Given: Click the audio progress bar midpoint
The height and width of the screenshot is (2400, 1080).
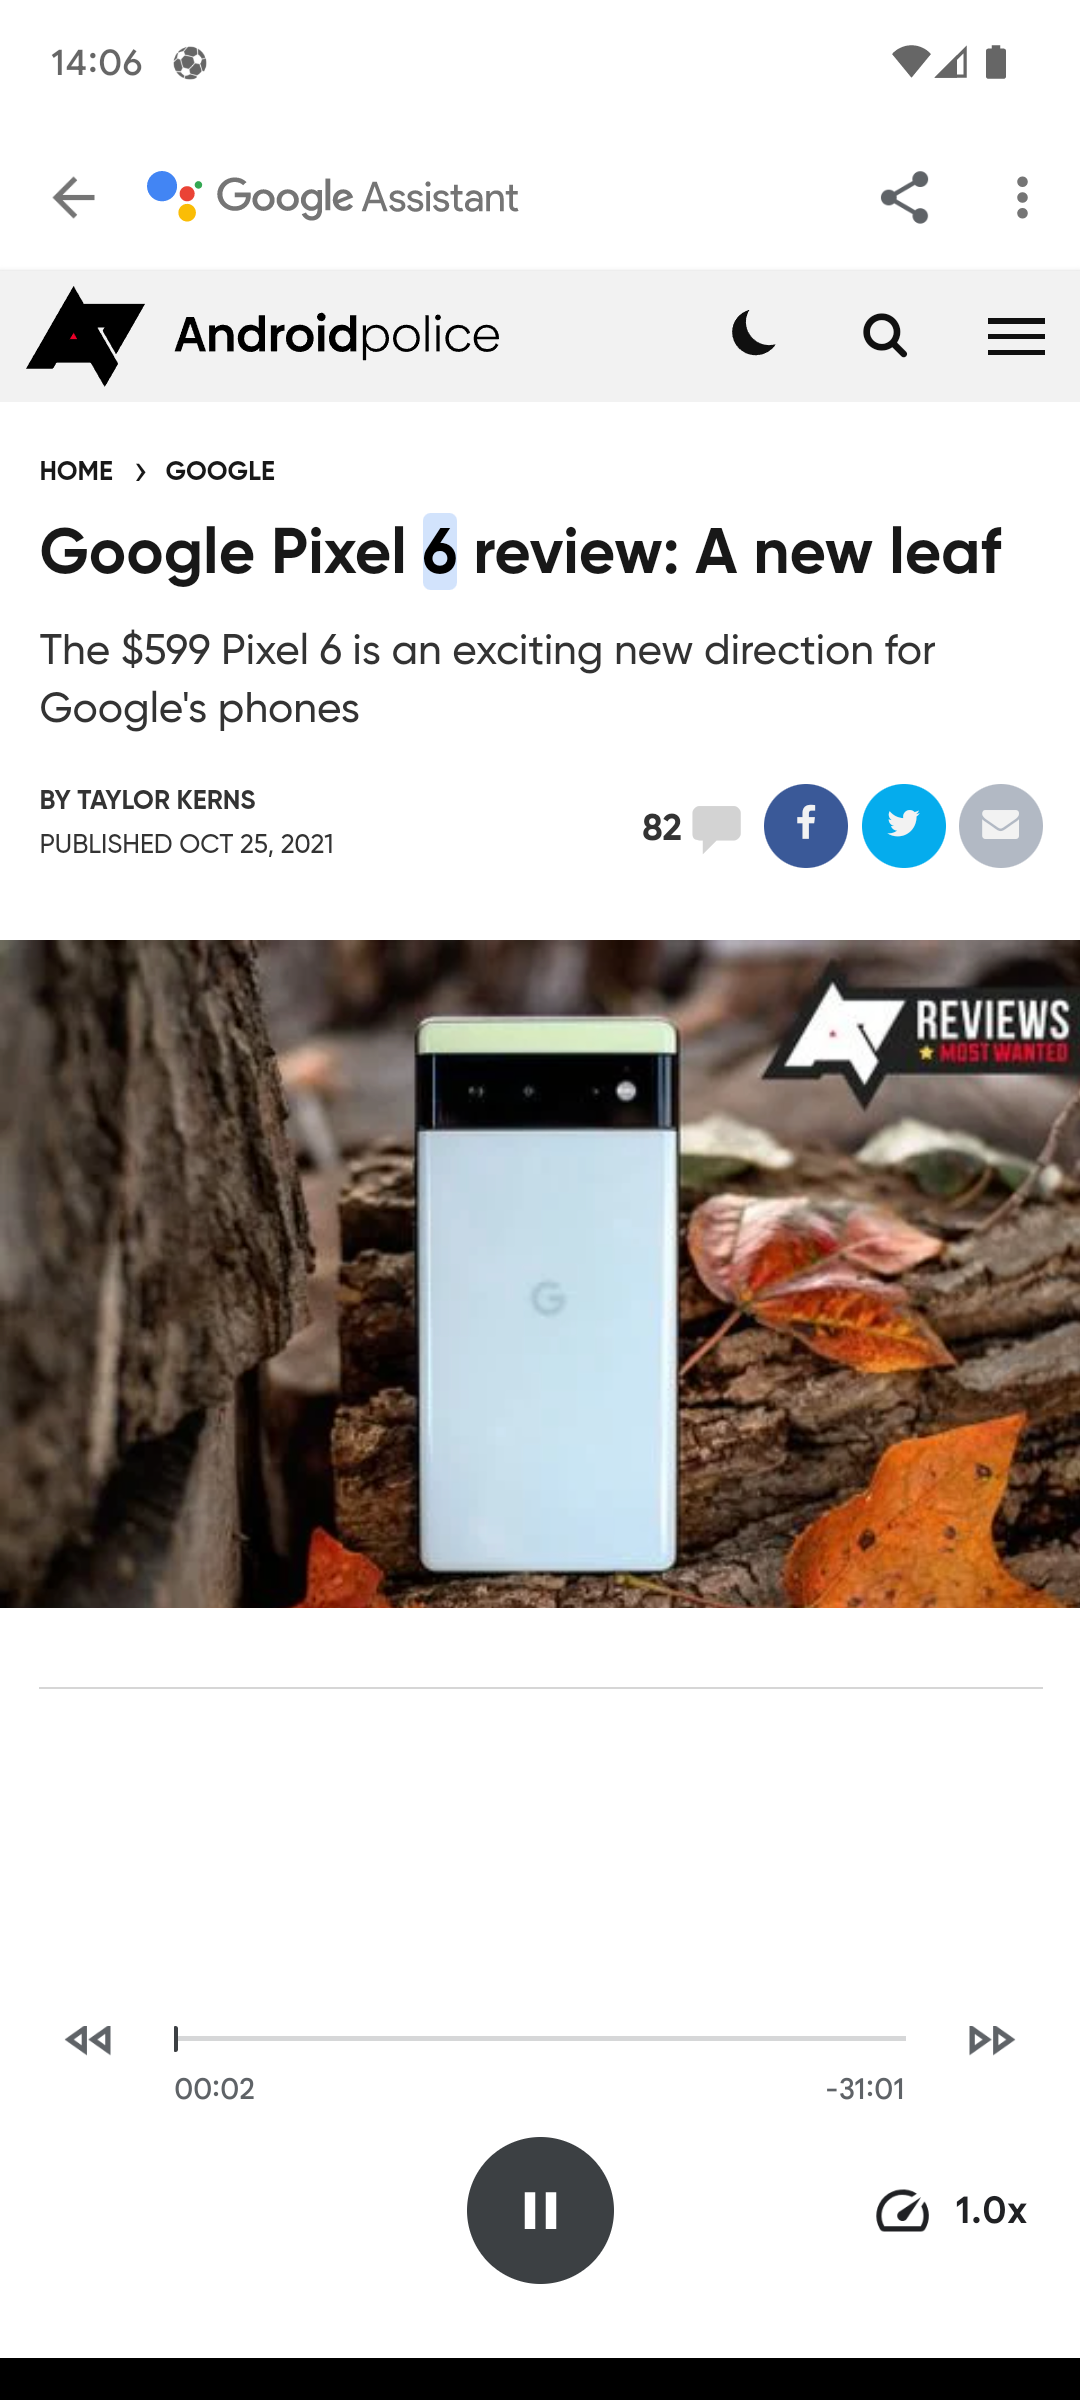Looking at the screenshot, I should click(540, 2038).
